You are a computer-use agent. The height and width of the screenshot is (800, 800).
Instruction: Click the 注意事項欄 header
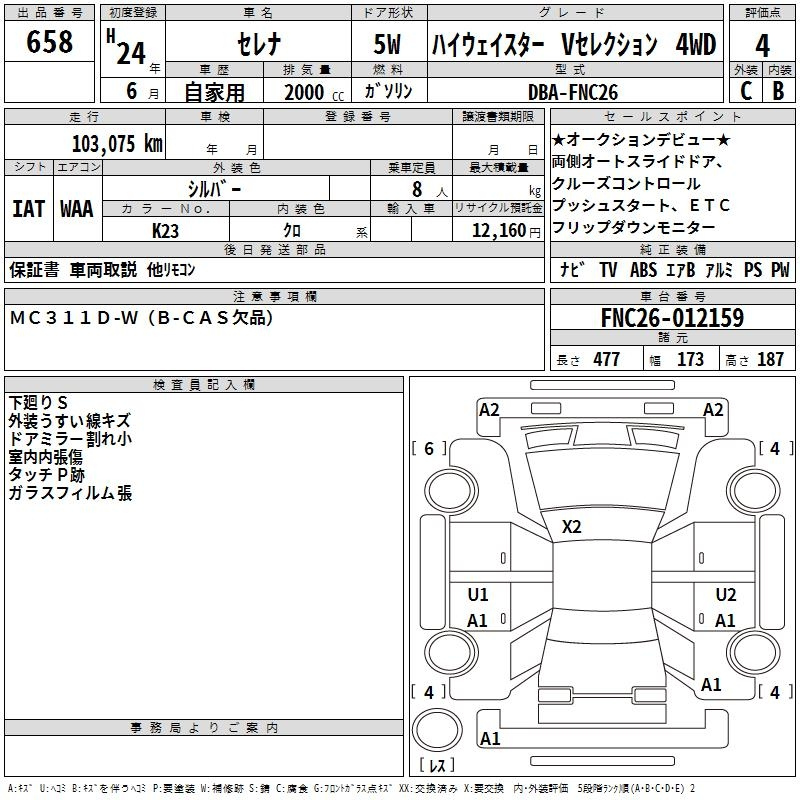(x=274, y=296)
